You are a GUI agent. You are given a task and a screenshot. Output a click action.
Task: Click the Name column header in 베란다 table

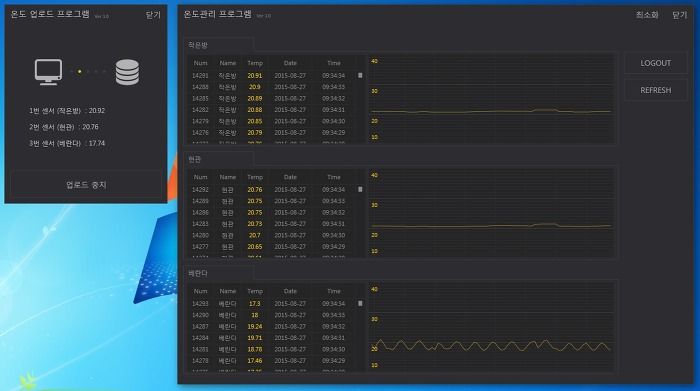[x=228, y=291]
